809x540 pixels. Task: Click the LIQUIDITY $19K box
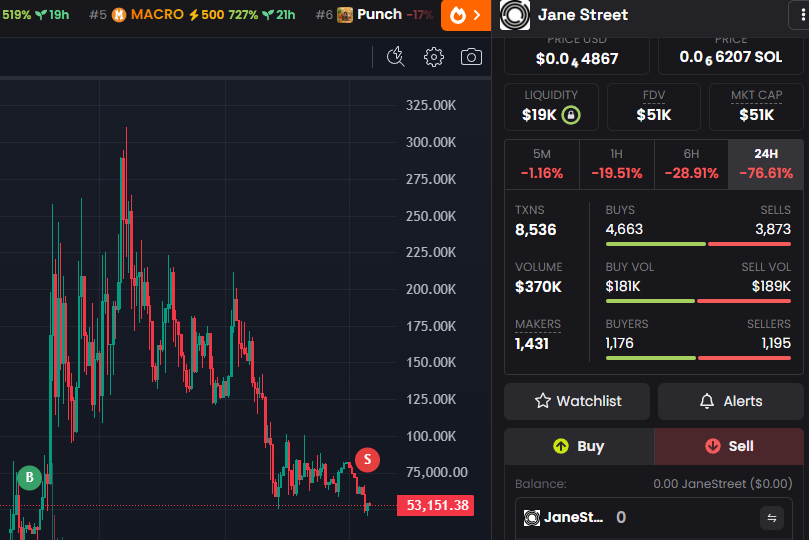click(551, 107)
